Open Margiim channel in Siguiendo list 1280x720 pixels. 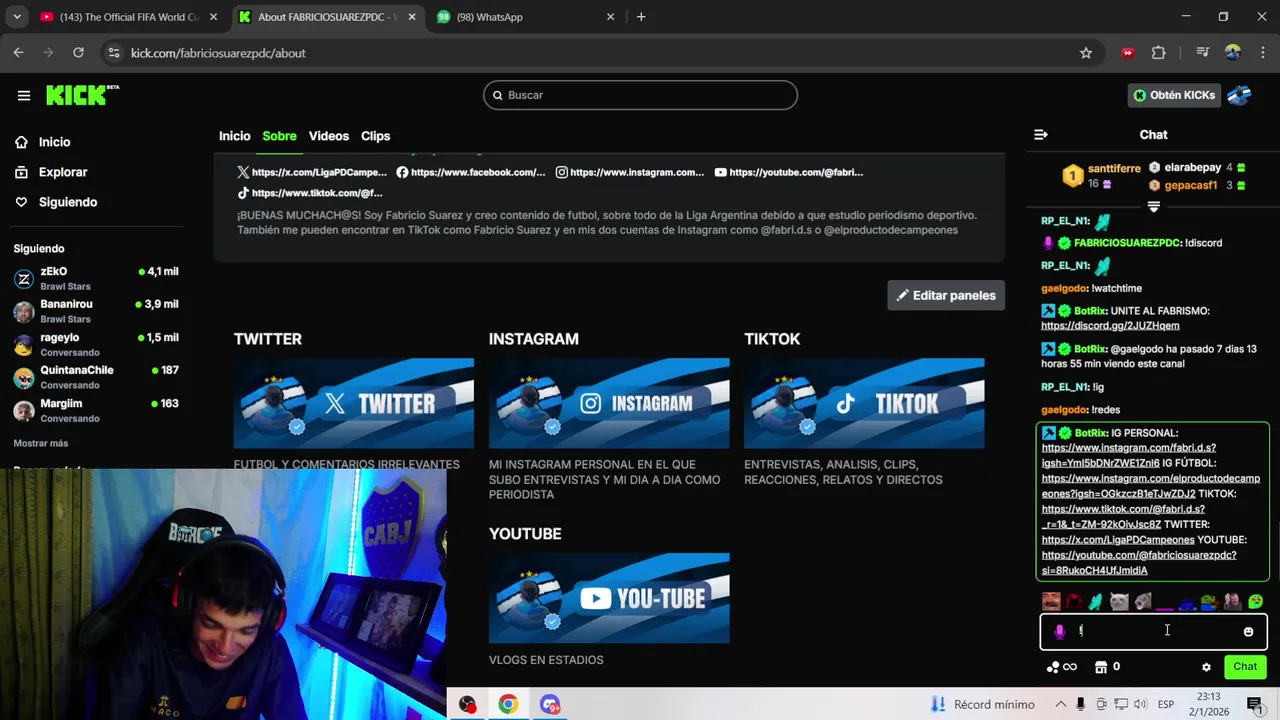[x=96, y=410]
